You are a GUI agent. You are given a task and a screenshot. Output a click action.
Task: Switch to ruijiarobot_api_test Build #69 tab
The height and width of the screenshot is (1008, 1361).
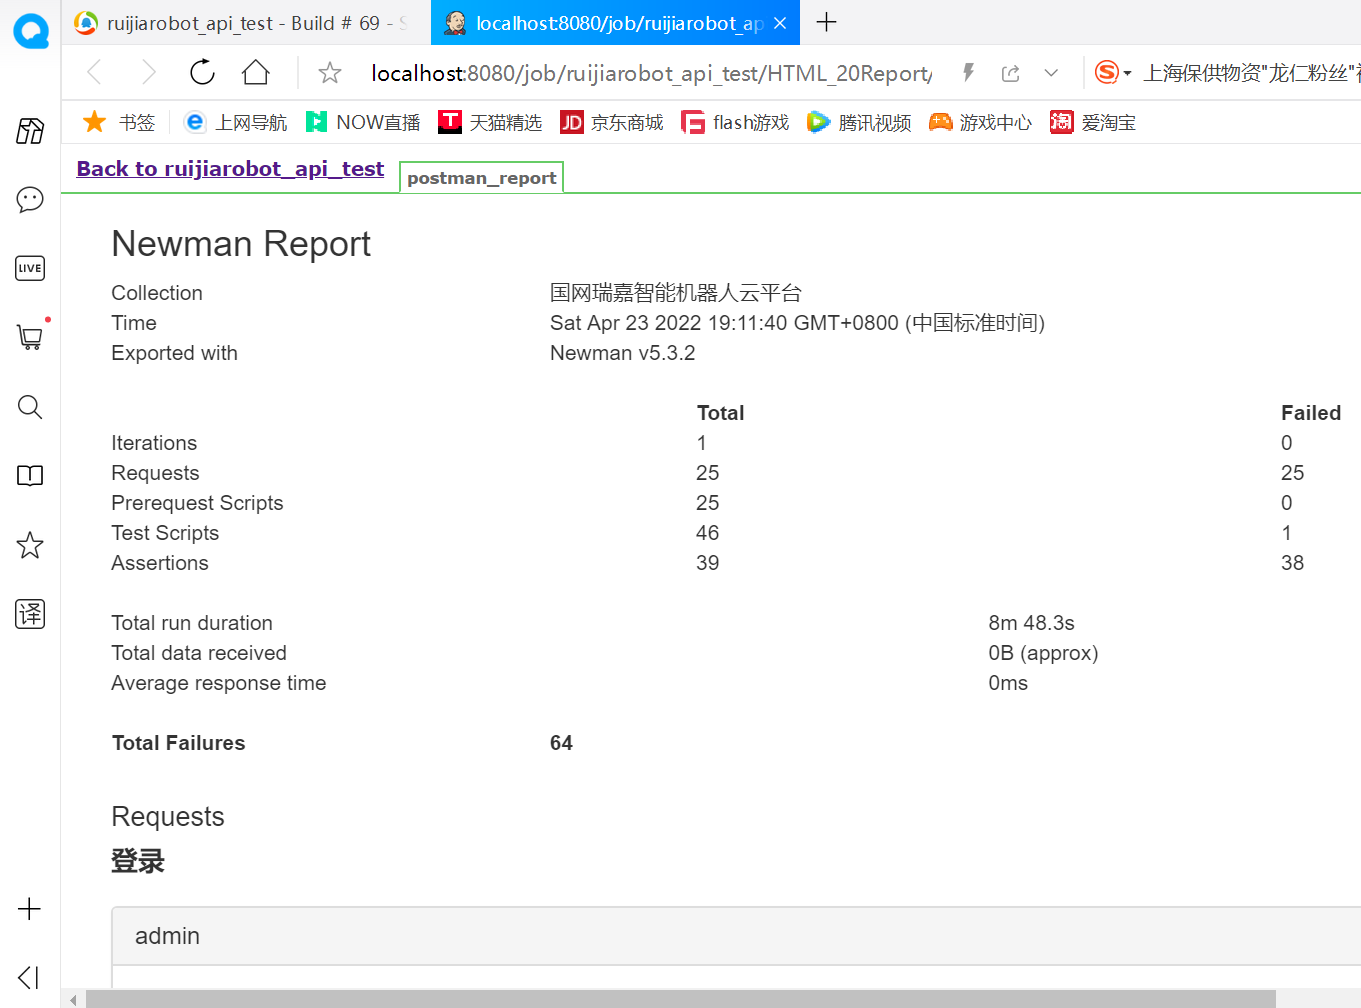(x=246, y=23)
